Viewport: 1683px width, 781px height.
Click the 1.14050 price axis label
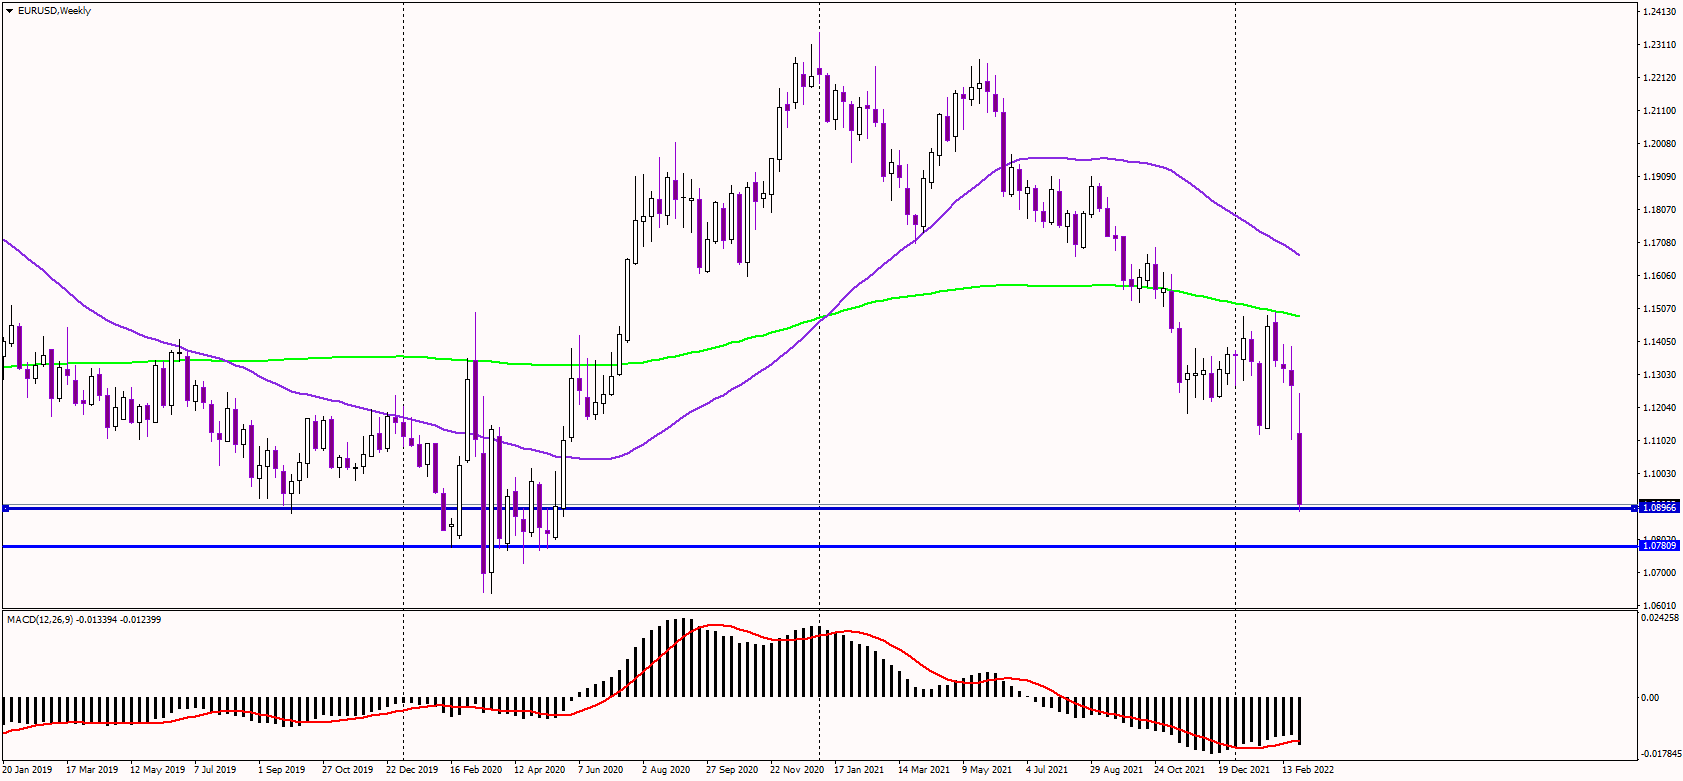point(1660,342)
